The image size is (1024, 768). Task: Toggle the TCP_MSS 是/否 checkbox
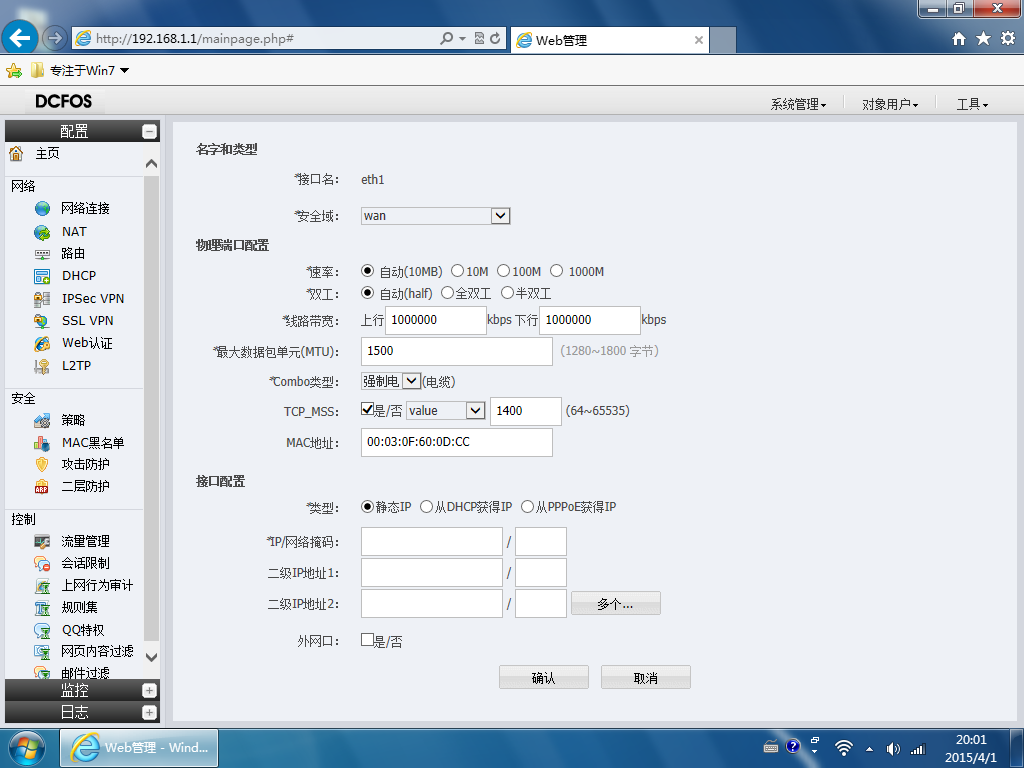click(367, 409)
